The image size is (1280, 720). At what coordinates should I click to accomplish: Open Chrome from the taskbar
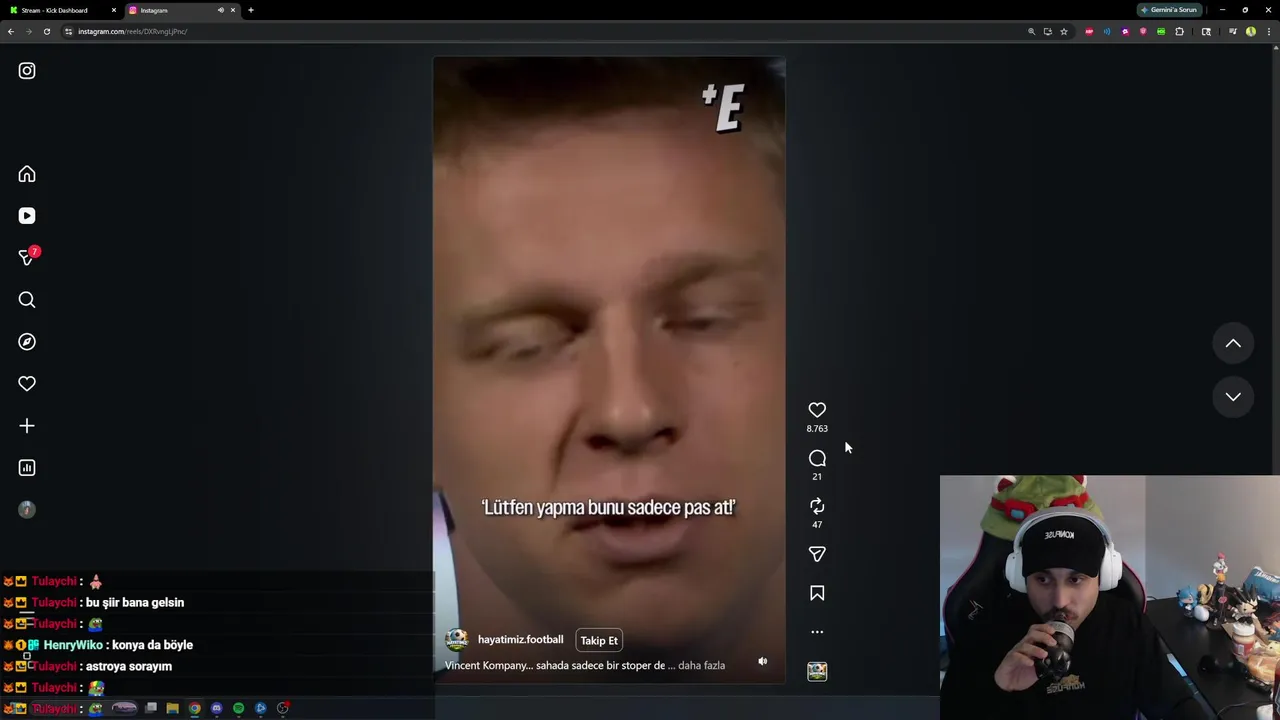click(195, 708)
